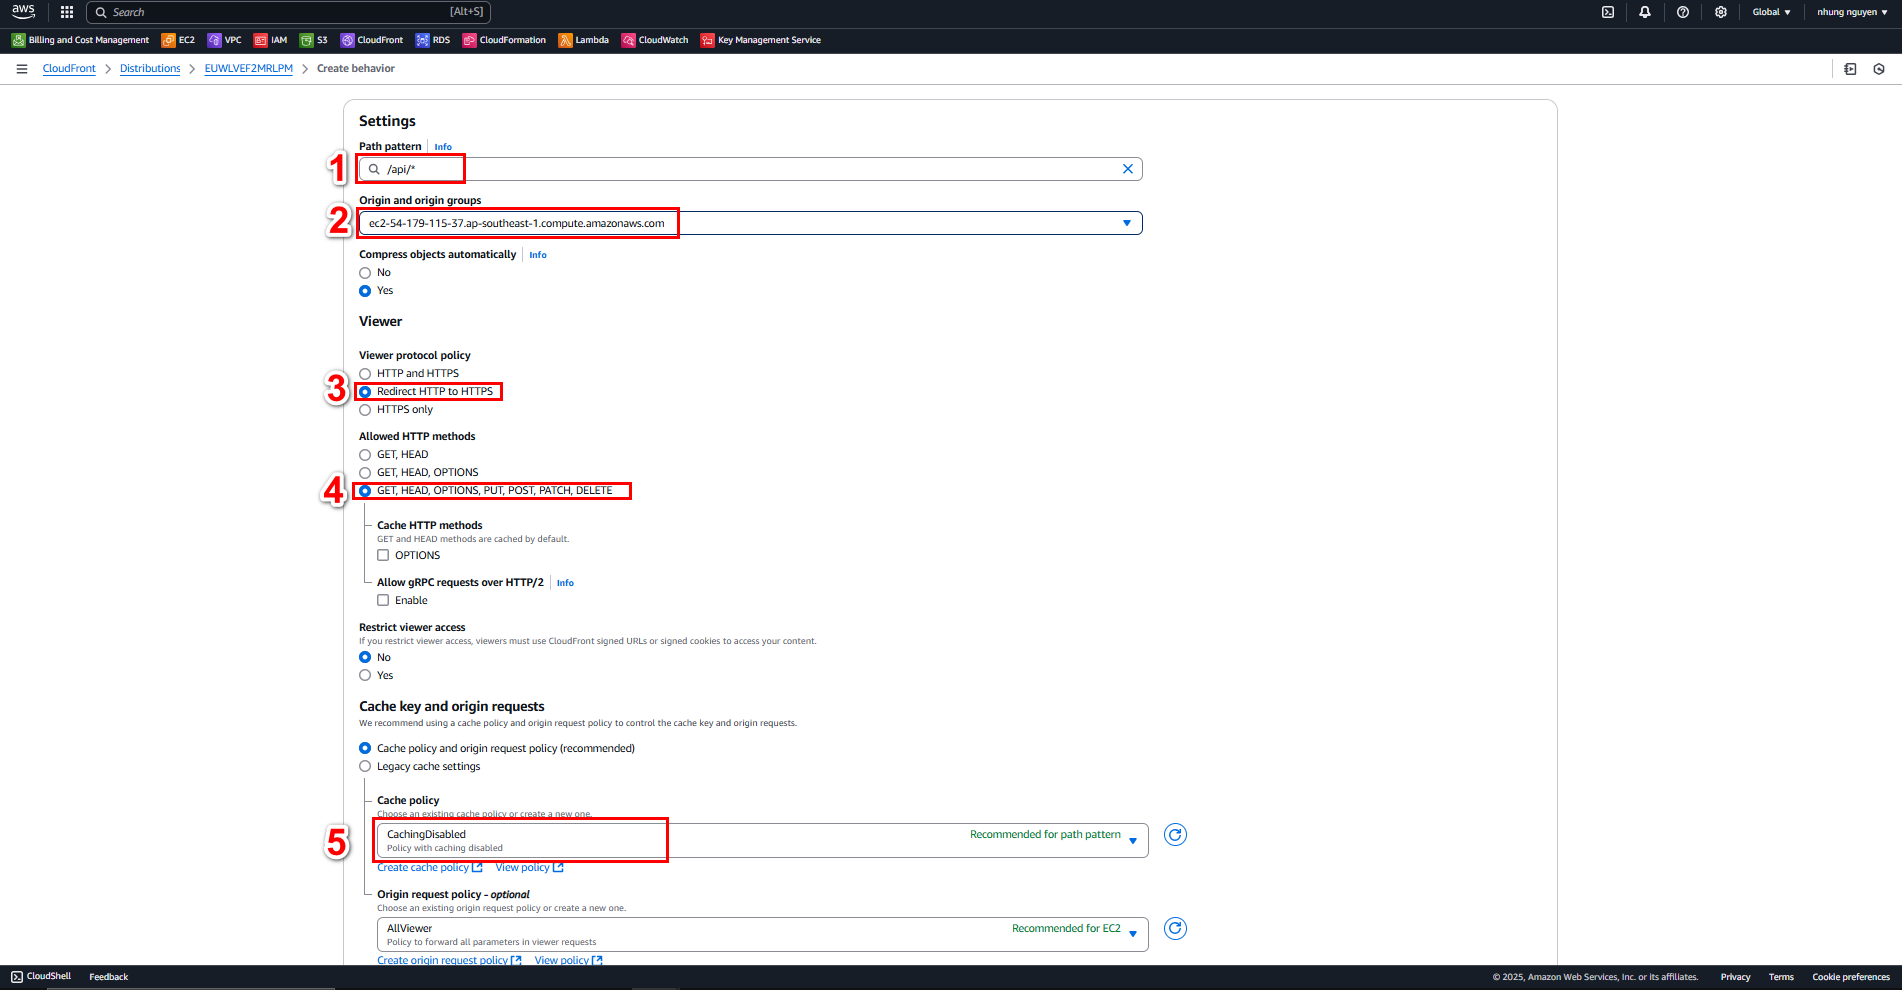Open CloudShell from the top bar icon
1902x990 pixels.
point(1608,12)
